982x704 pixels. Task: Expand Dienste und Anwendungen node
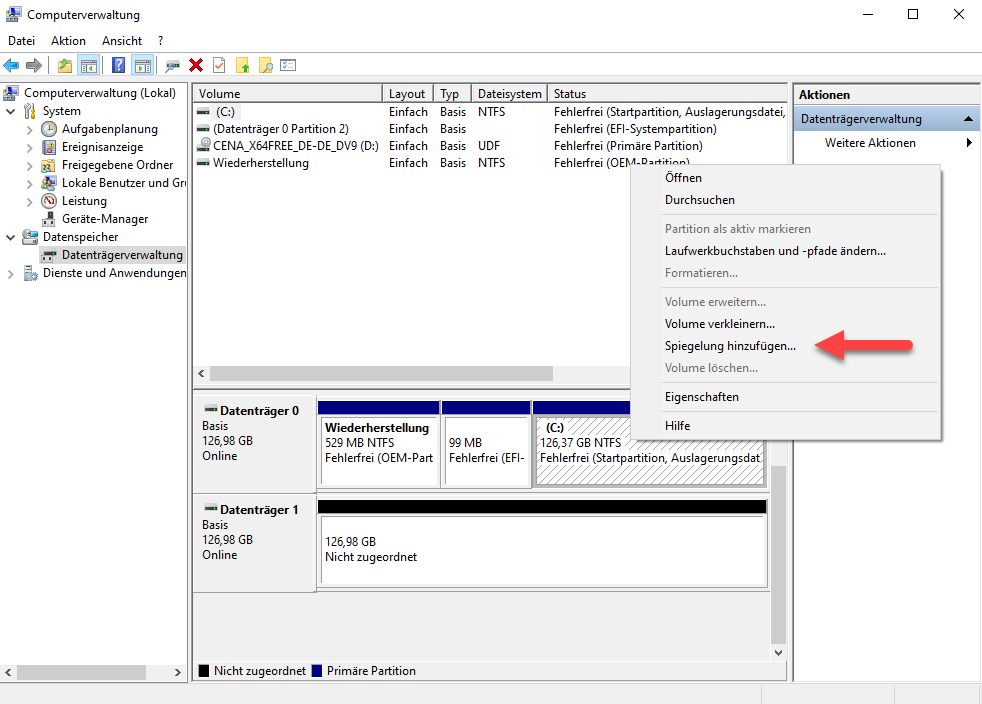(11, 273)
